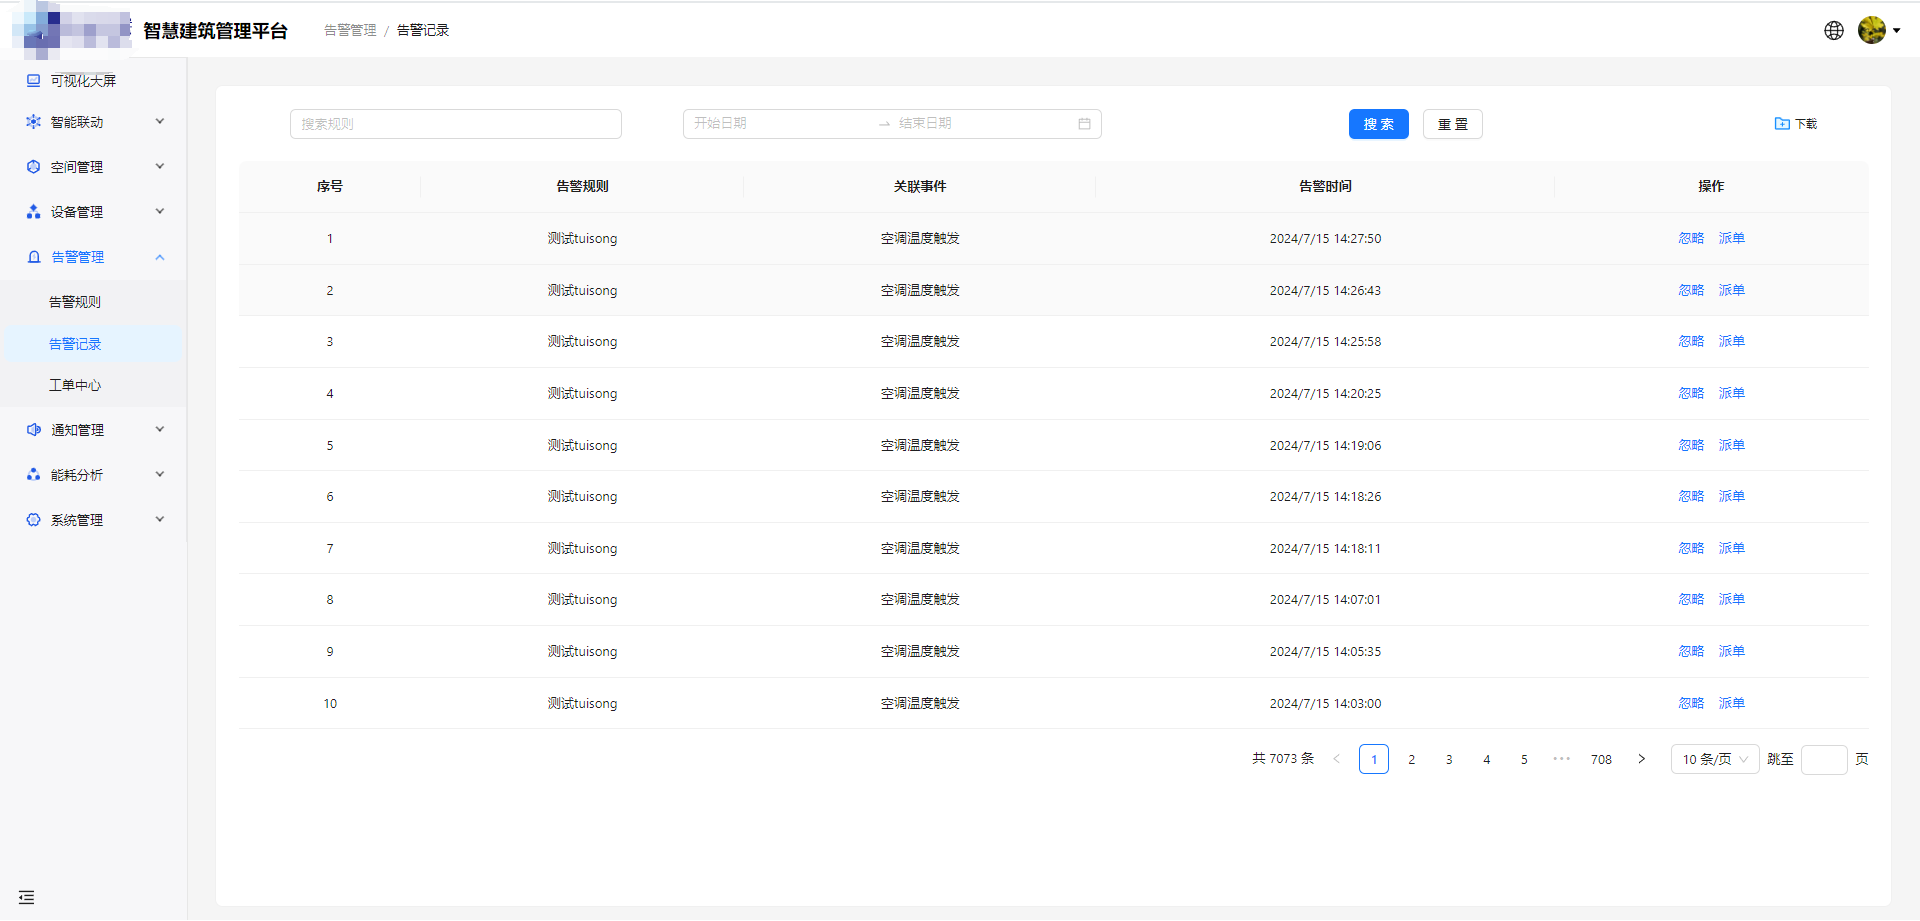Image resolution: width=1920 pixels, height=921 pixels.
Task: Open the 10 条/页 page size dropdown
Action: [x=1714, y=759]
